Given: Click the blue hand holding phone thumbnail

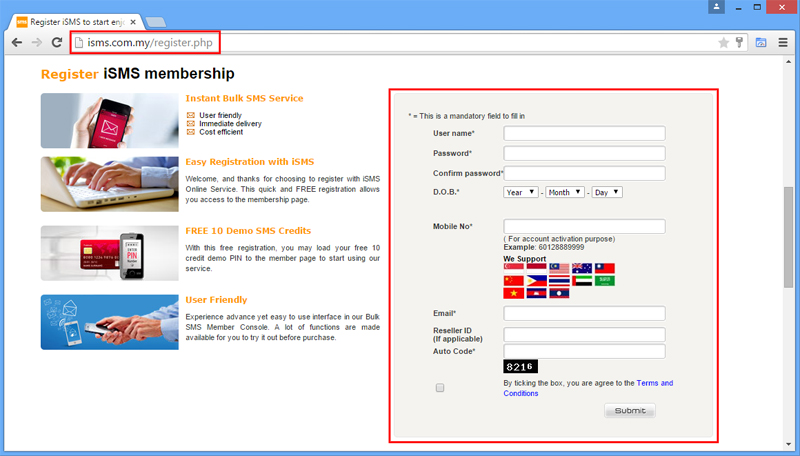Looking at the screenshot, I should pyautogui.click(x=110, y=322).
